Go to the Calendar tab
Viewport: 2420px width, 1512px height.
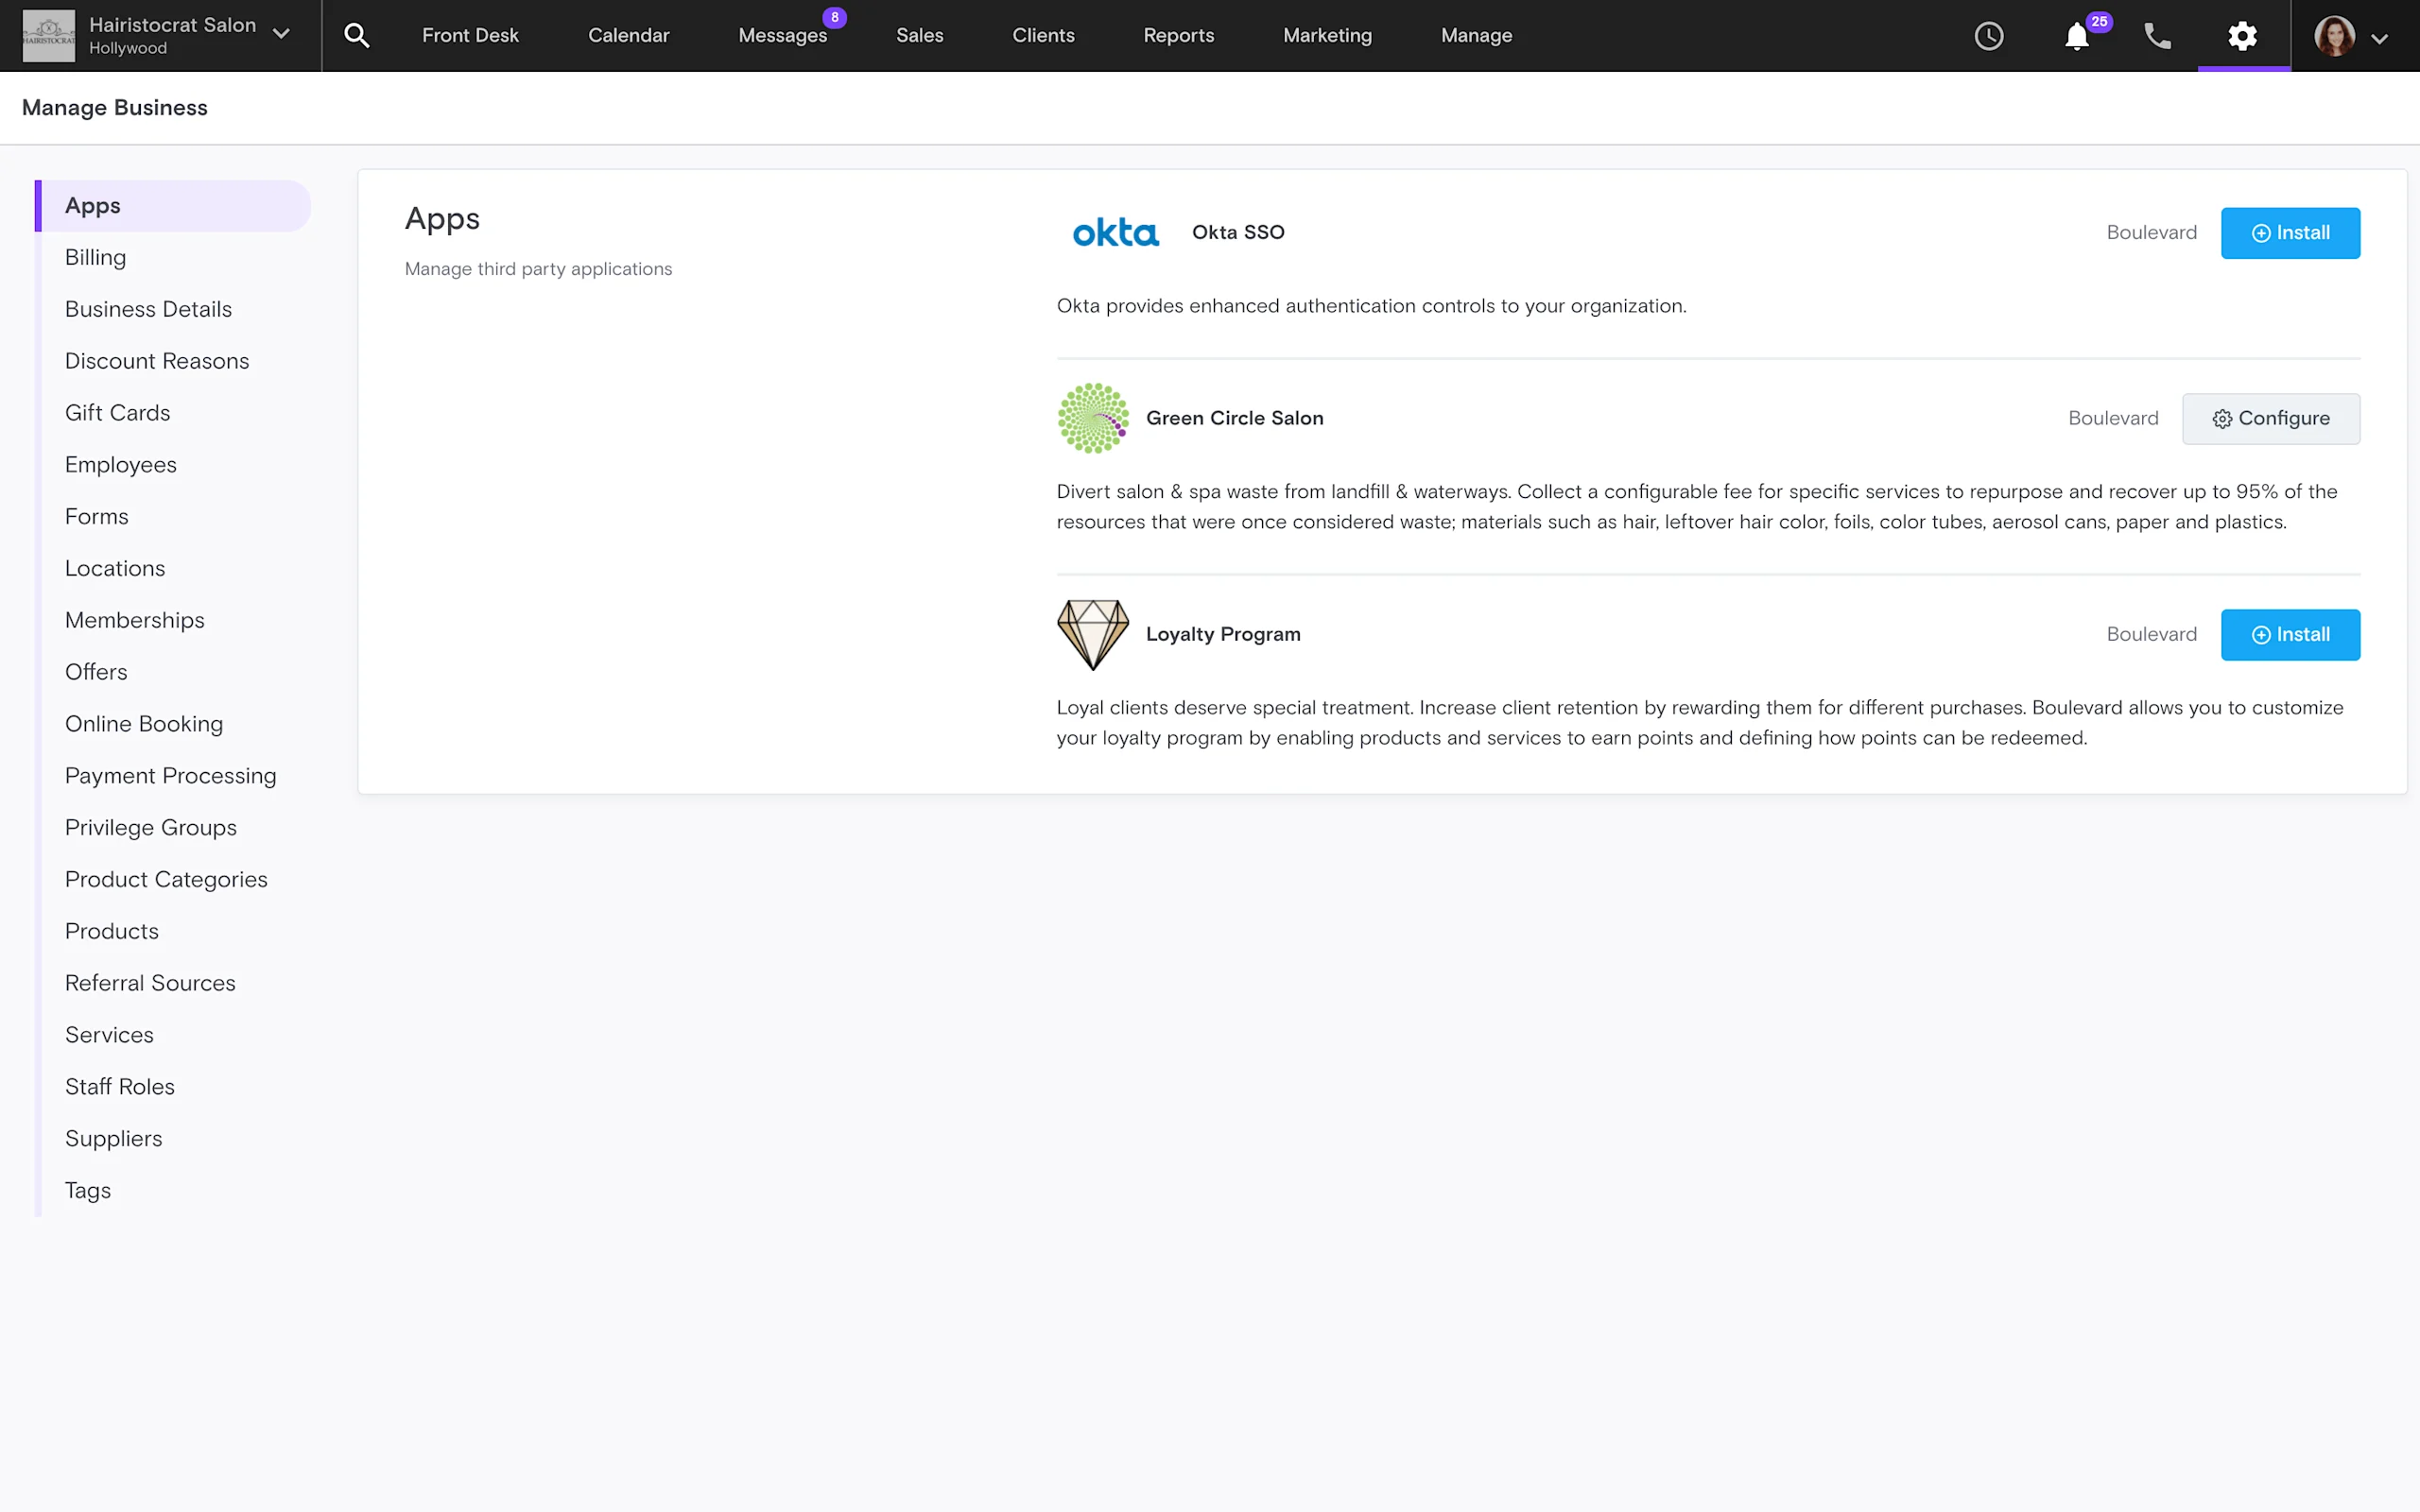[628, 36]
